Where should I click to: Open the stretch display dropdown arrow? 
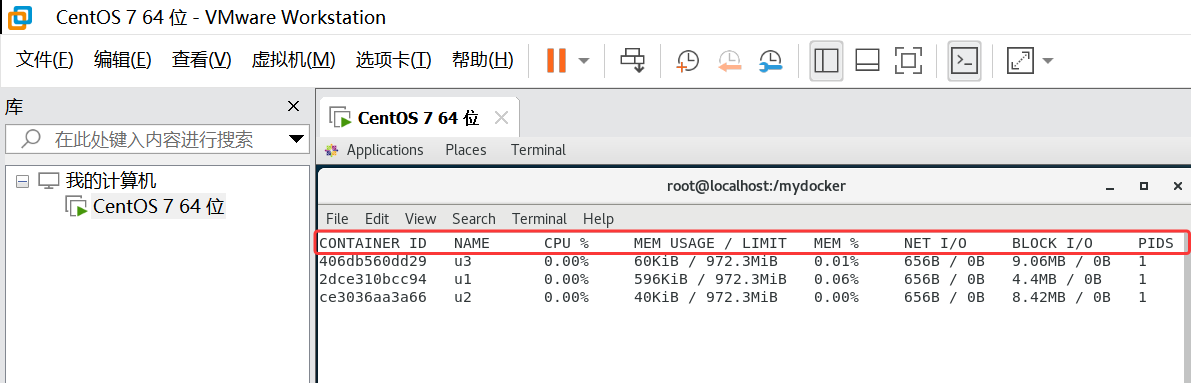point(1047,61)
